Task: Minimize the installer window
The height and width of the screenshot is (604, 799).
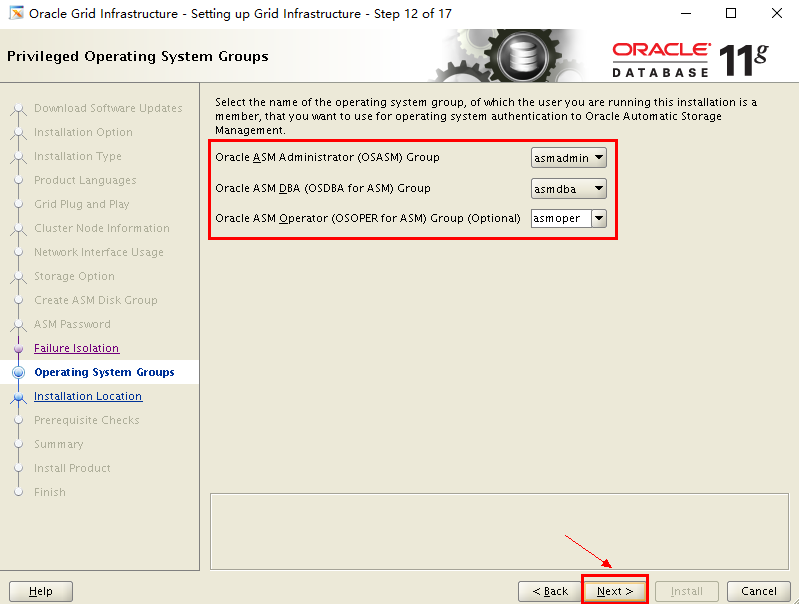Action: 686,13
